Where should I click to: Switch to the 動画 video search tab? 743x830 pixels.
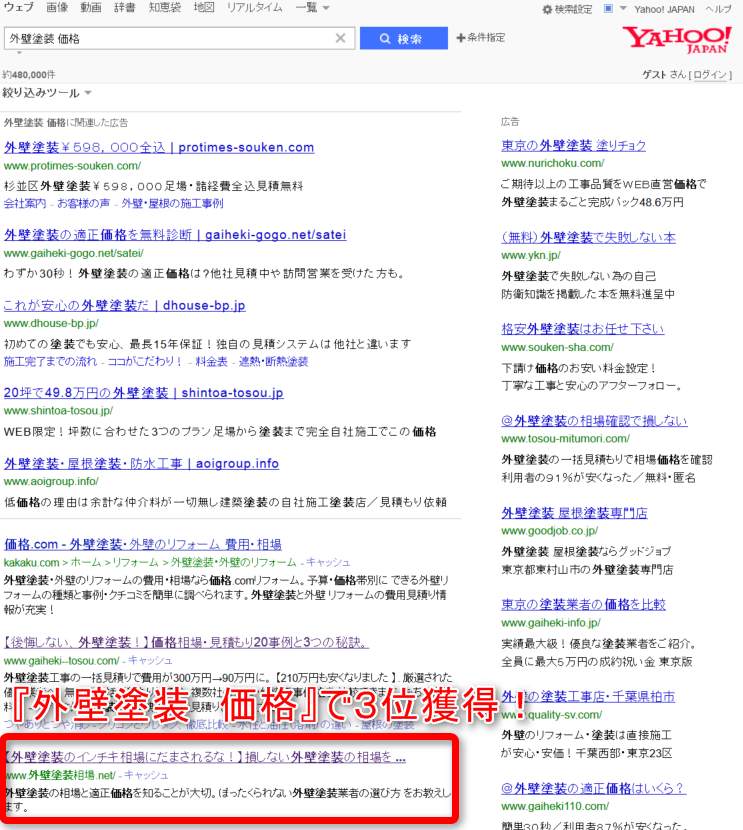tap(91, 7)
